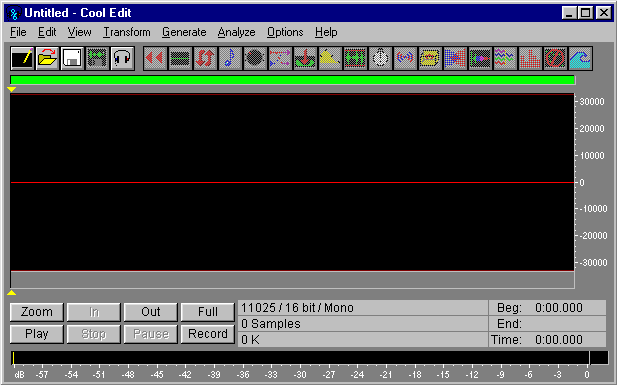Click the blue and red bowtie icon

(x=455, y=59)
